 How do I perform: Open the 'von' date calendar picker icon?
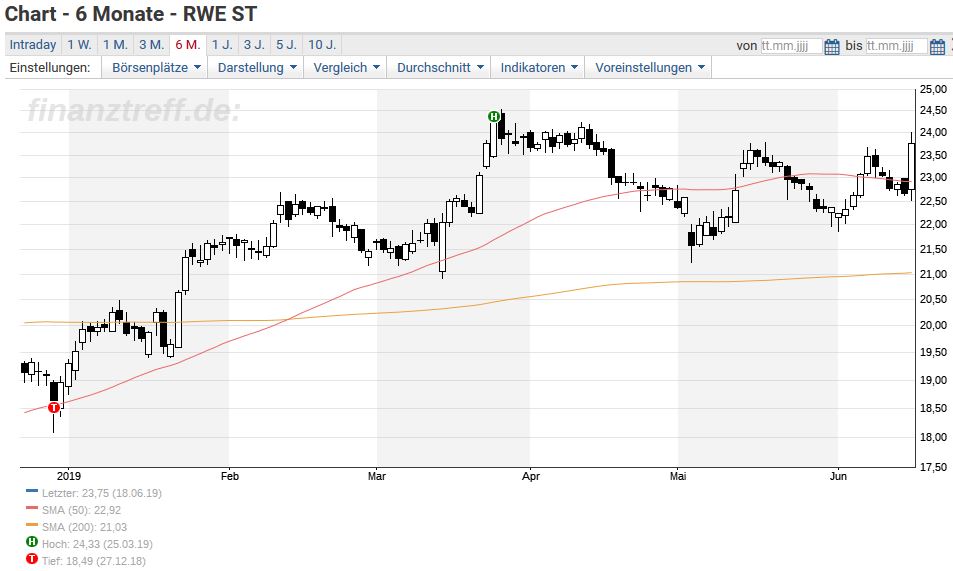pyautogui.click(x=832, y=46)
